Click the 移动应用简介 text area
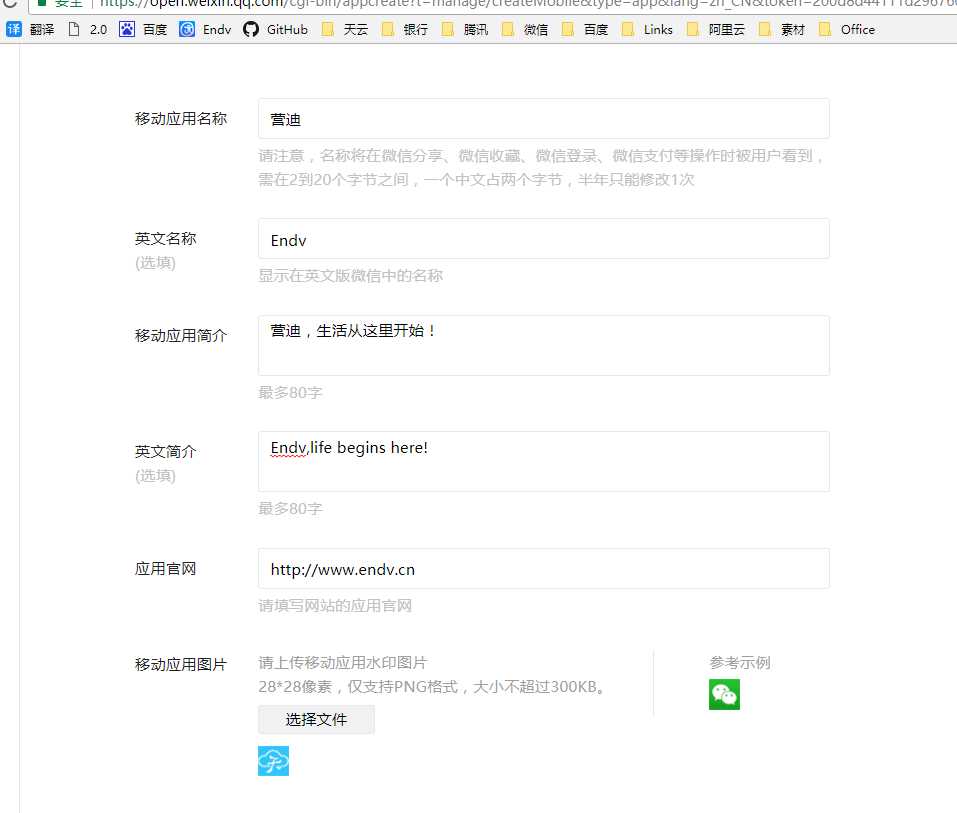This screenshot has height=813, width=957. [x=544, y=345]
